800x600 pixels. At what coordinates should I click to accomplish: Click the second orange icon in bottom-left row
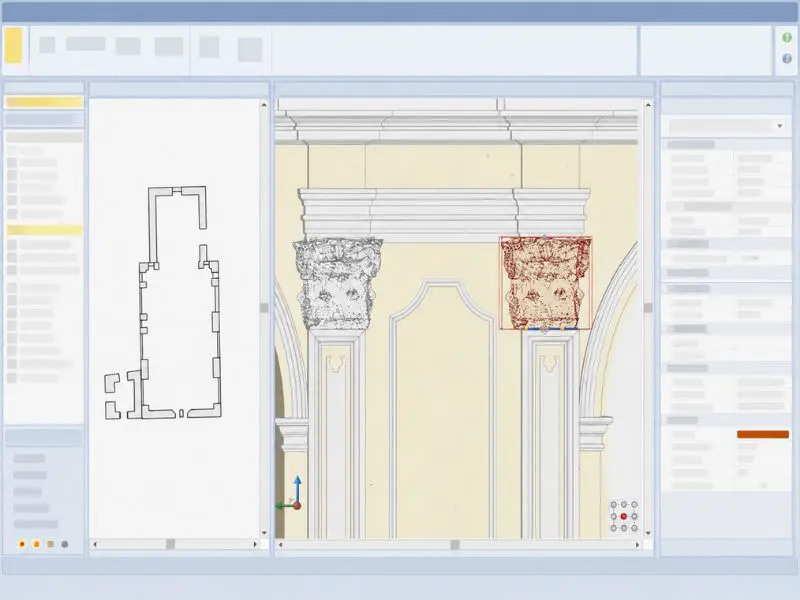point(36,544)
